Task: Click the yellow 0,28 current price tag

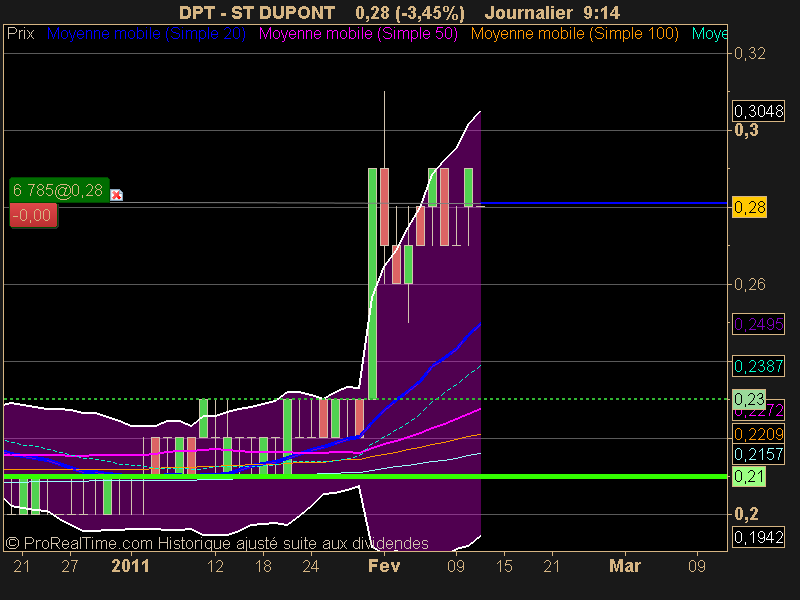Action: (749, 208)
